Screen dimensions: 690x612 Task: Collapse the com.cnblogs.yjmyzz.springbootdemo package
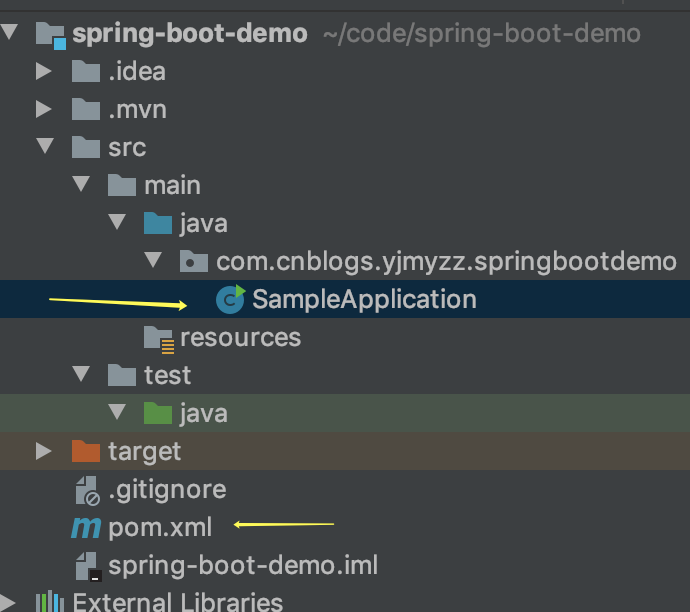153,260
